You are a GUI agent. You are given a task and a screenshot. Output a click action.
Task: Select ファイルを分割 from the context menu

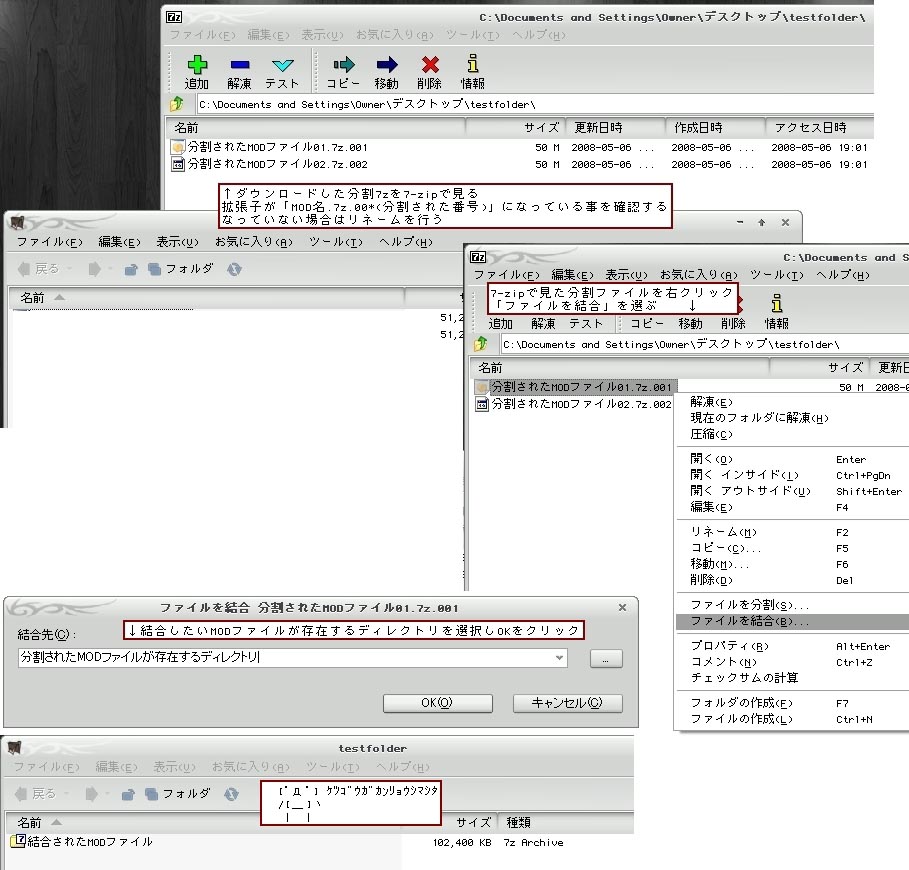click(750, 605)
